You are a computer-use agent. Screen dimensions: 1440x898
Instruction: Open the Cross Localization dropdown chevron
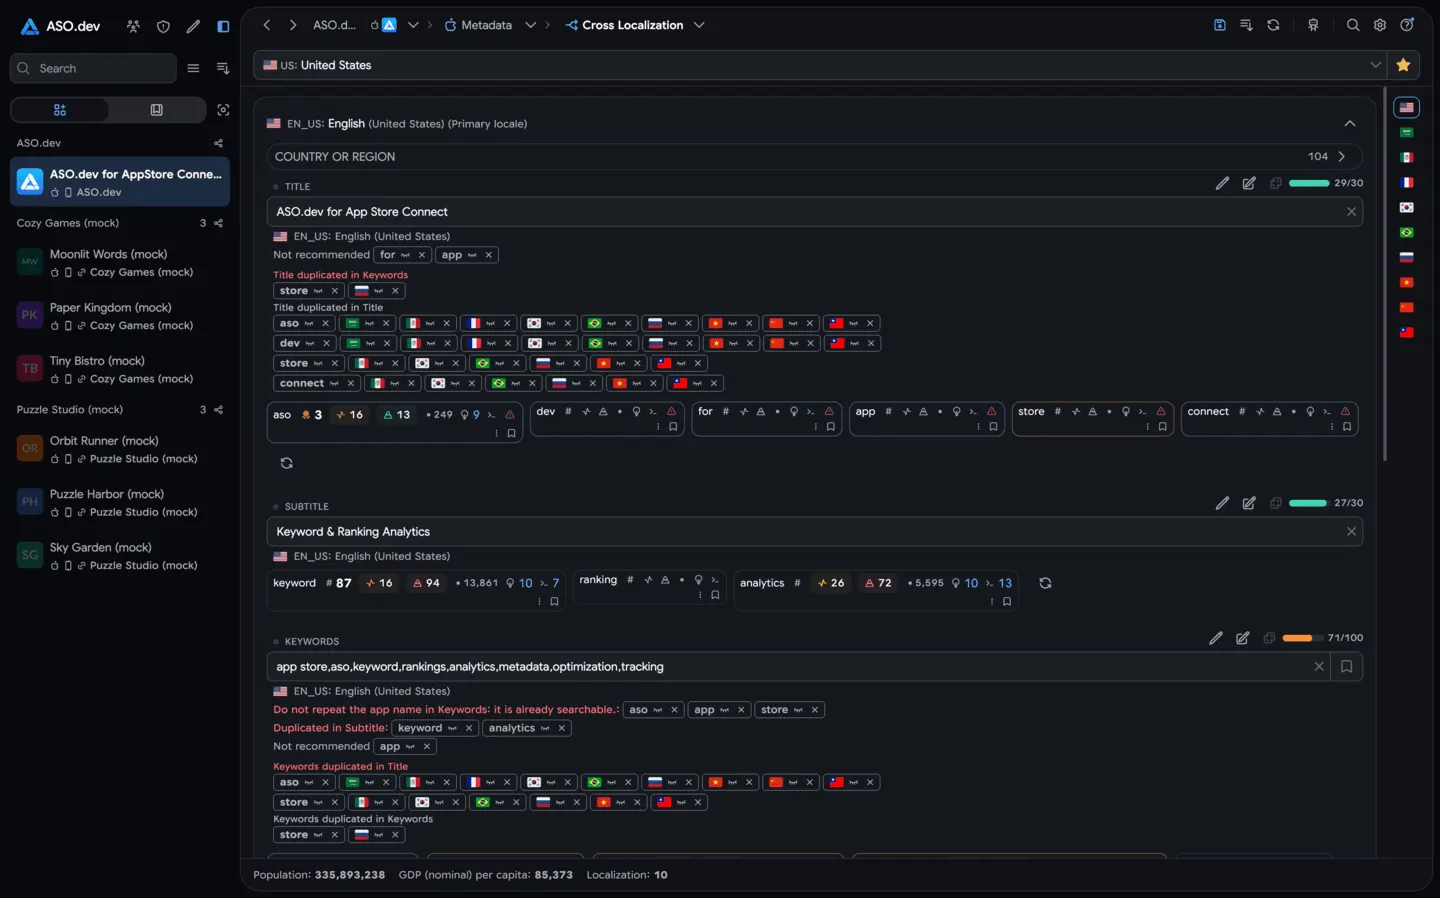[x=699, y=25]
